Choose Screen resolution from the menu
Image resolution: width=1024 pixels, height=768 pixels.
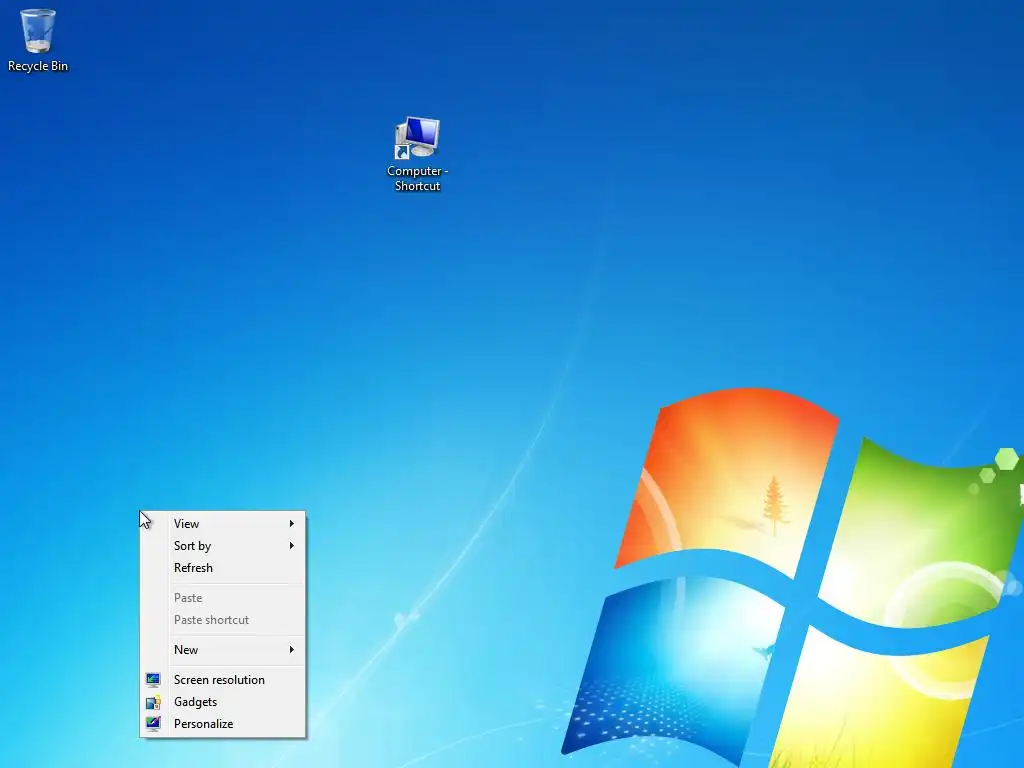click(x=223, y=680)
